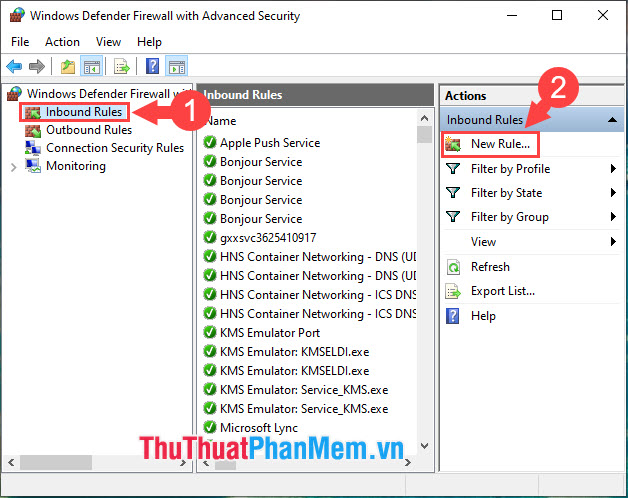Select Outbound Rules in the tree
The image size is (628, 498).
pos(89,130)
